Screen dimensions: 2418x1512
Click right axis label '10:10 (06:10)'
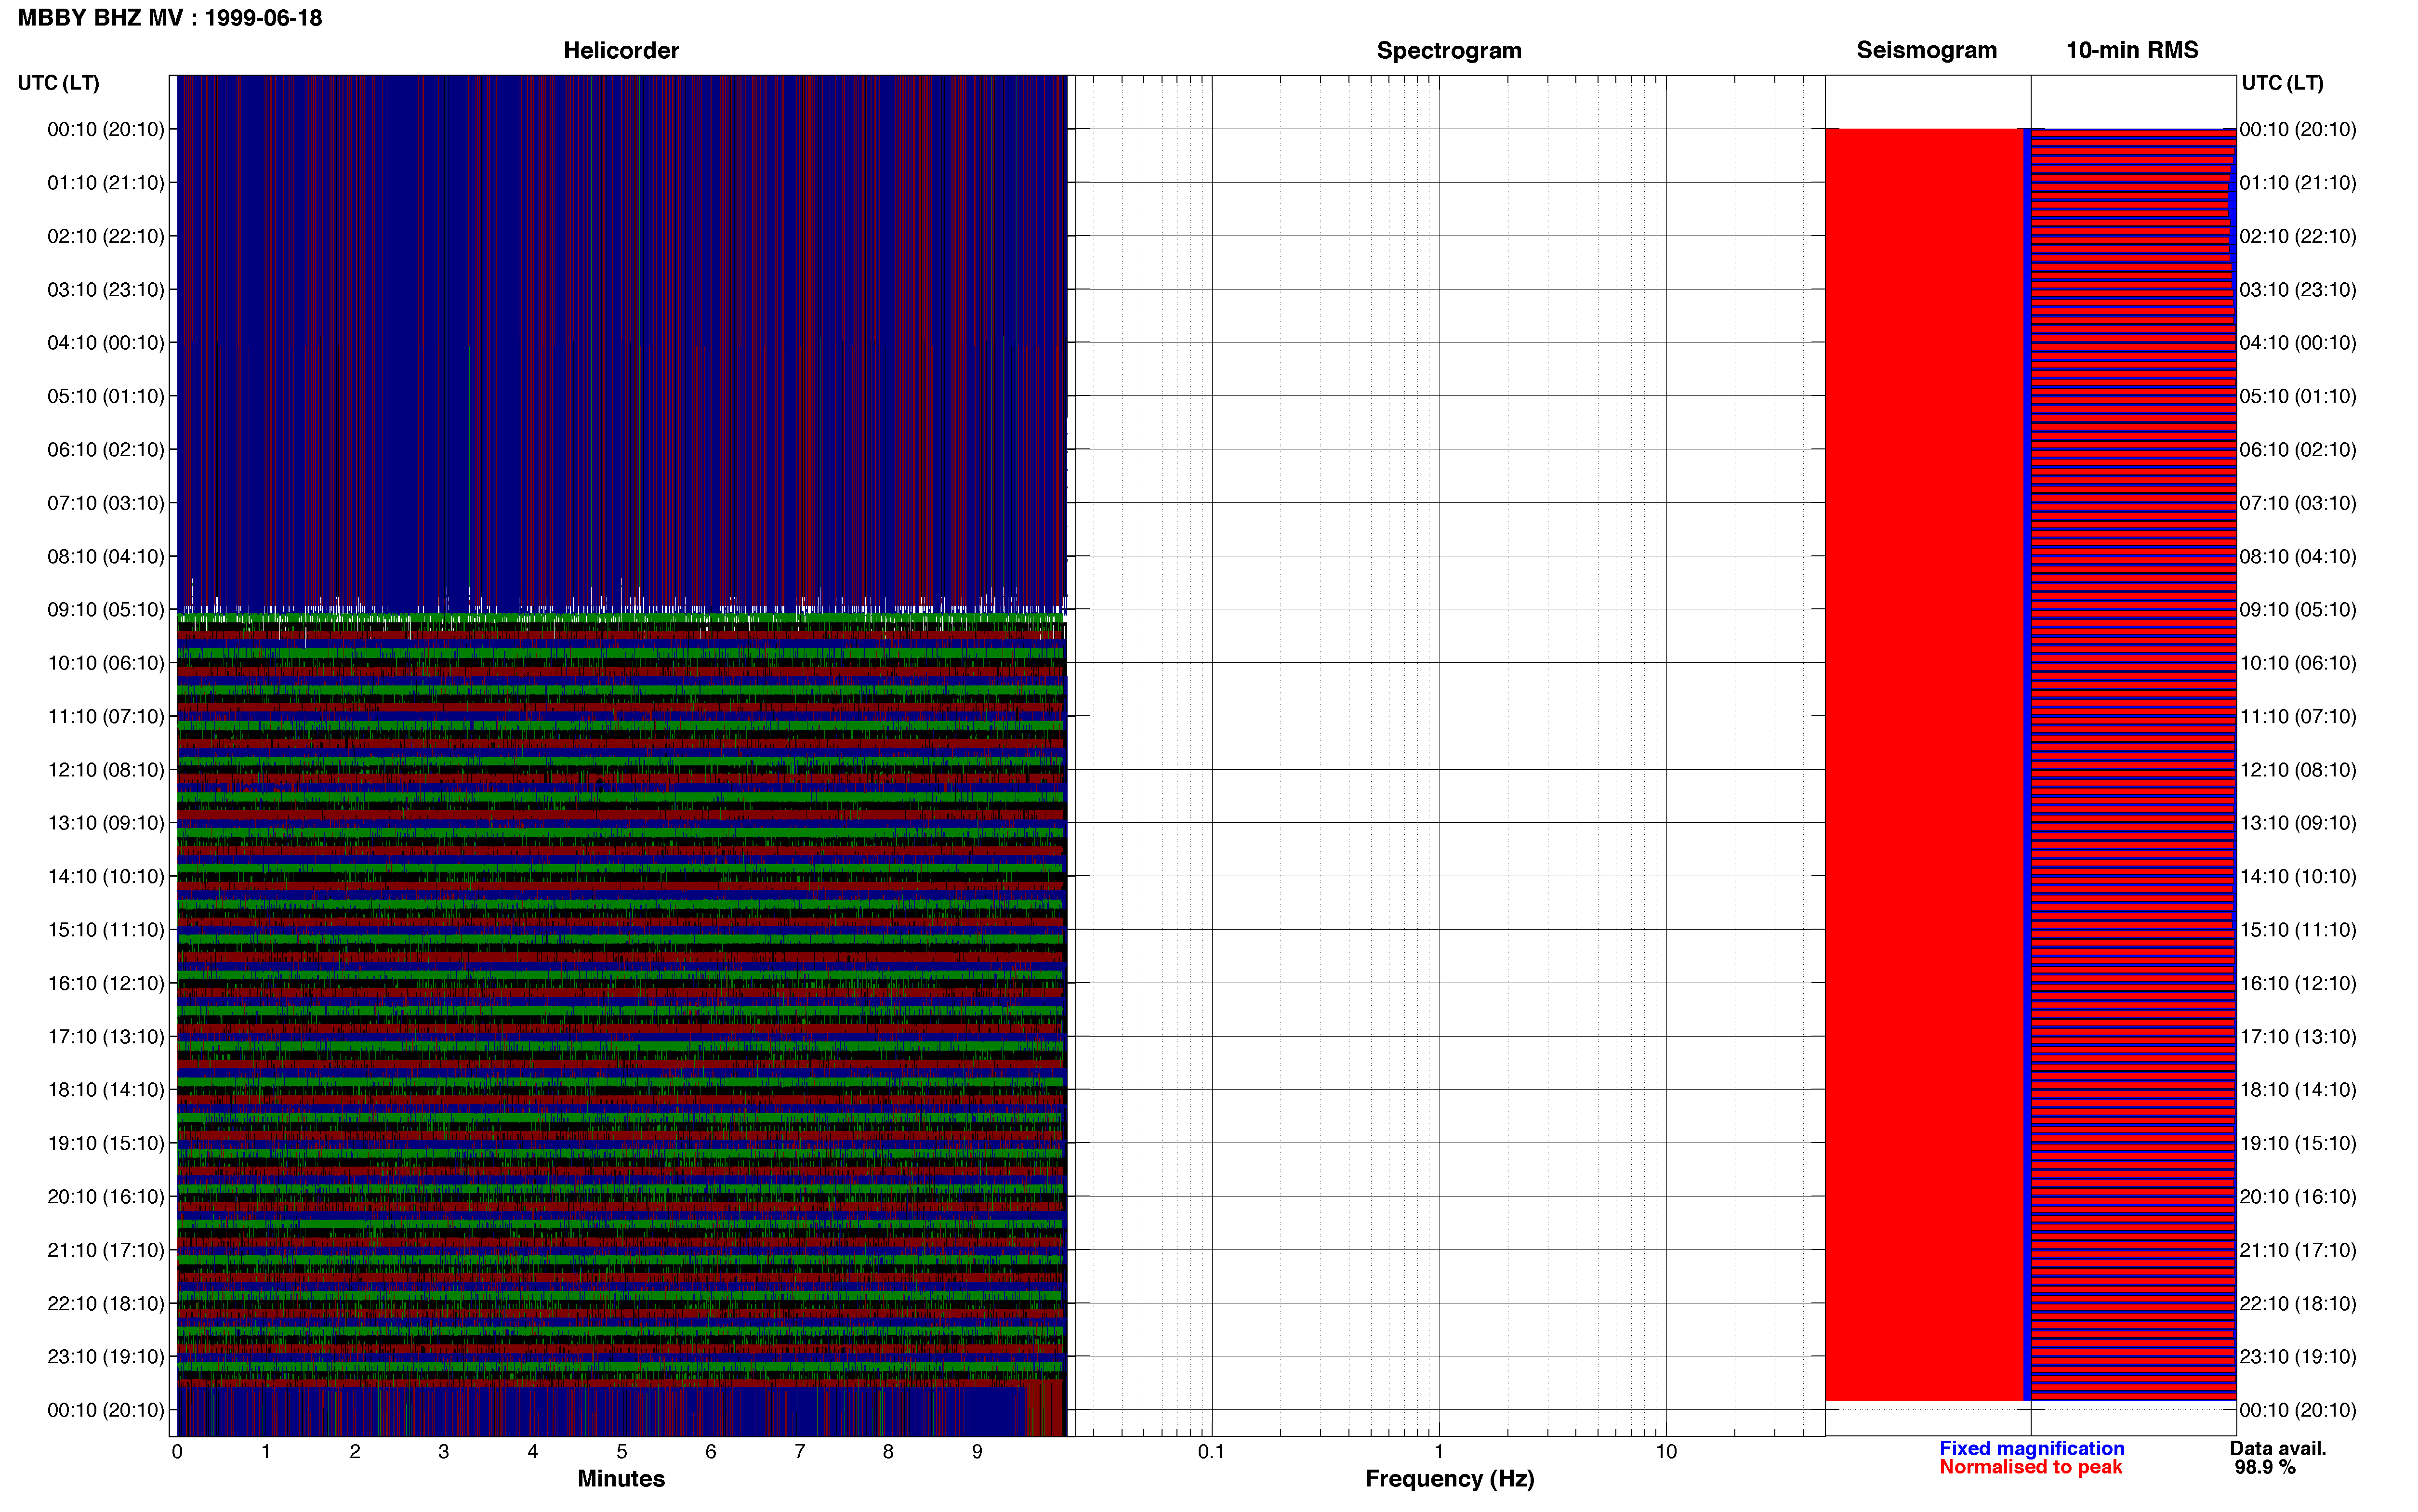[x=2298, y=663]
